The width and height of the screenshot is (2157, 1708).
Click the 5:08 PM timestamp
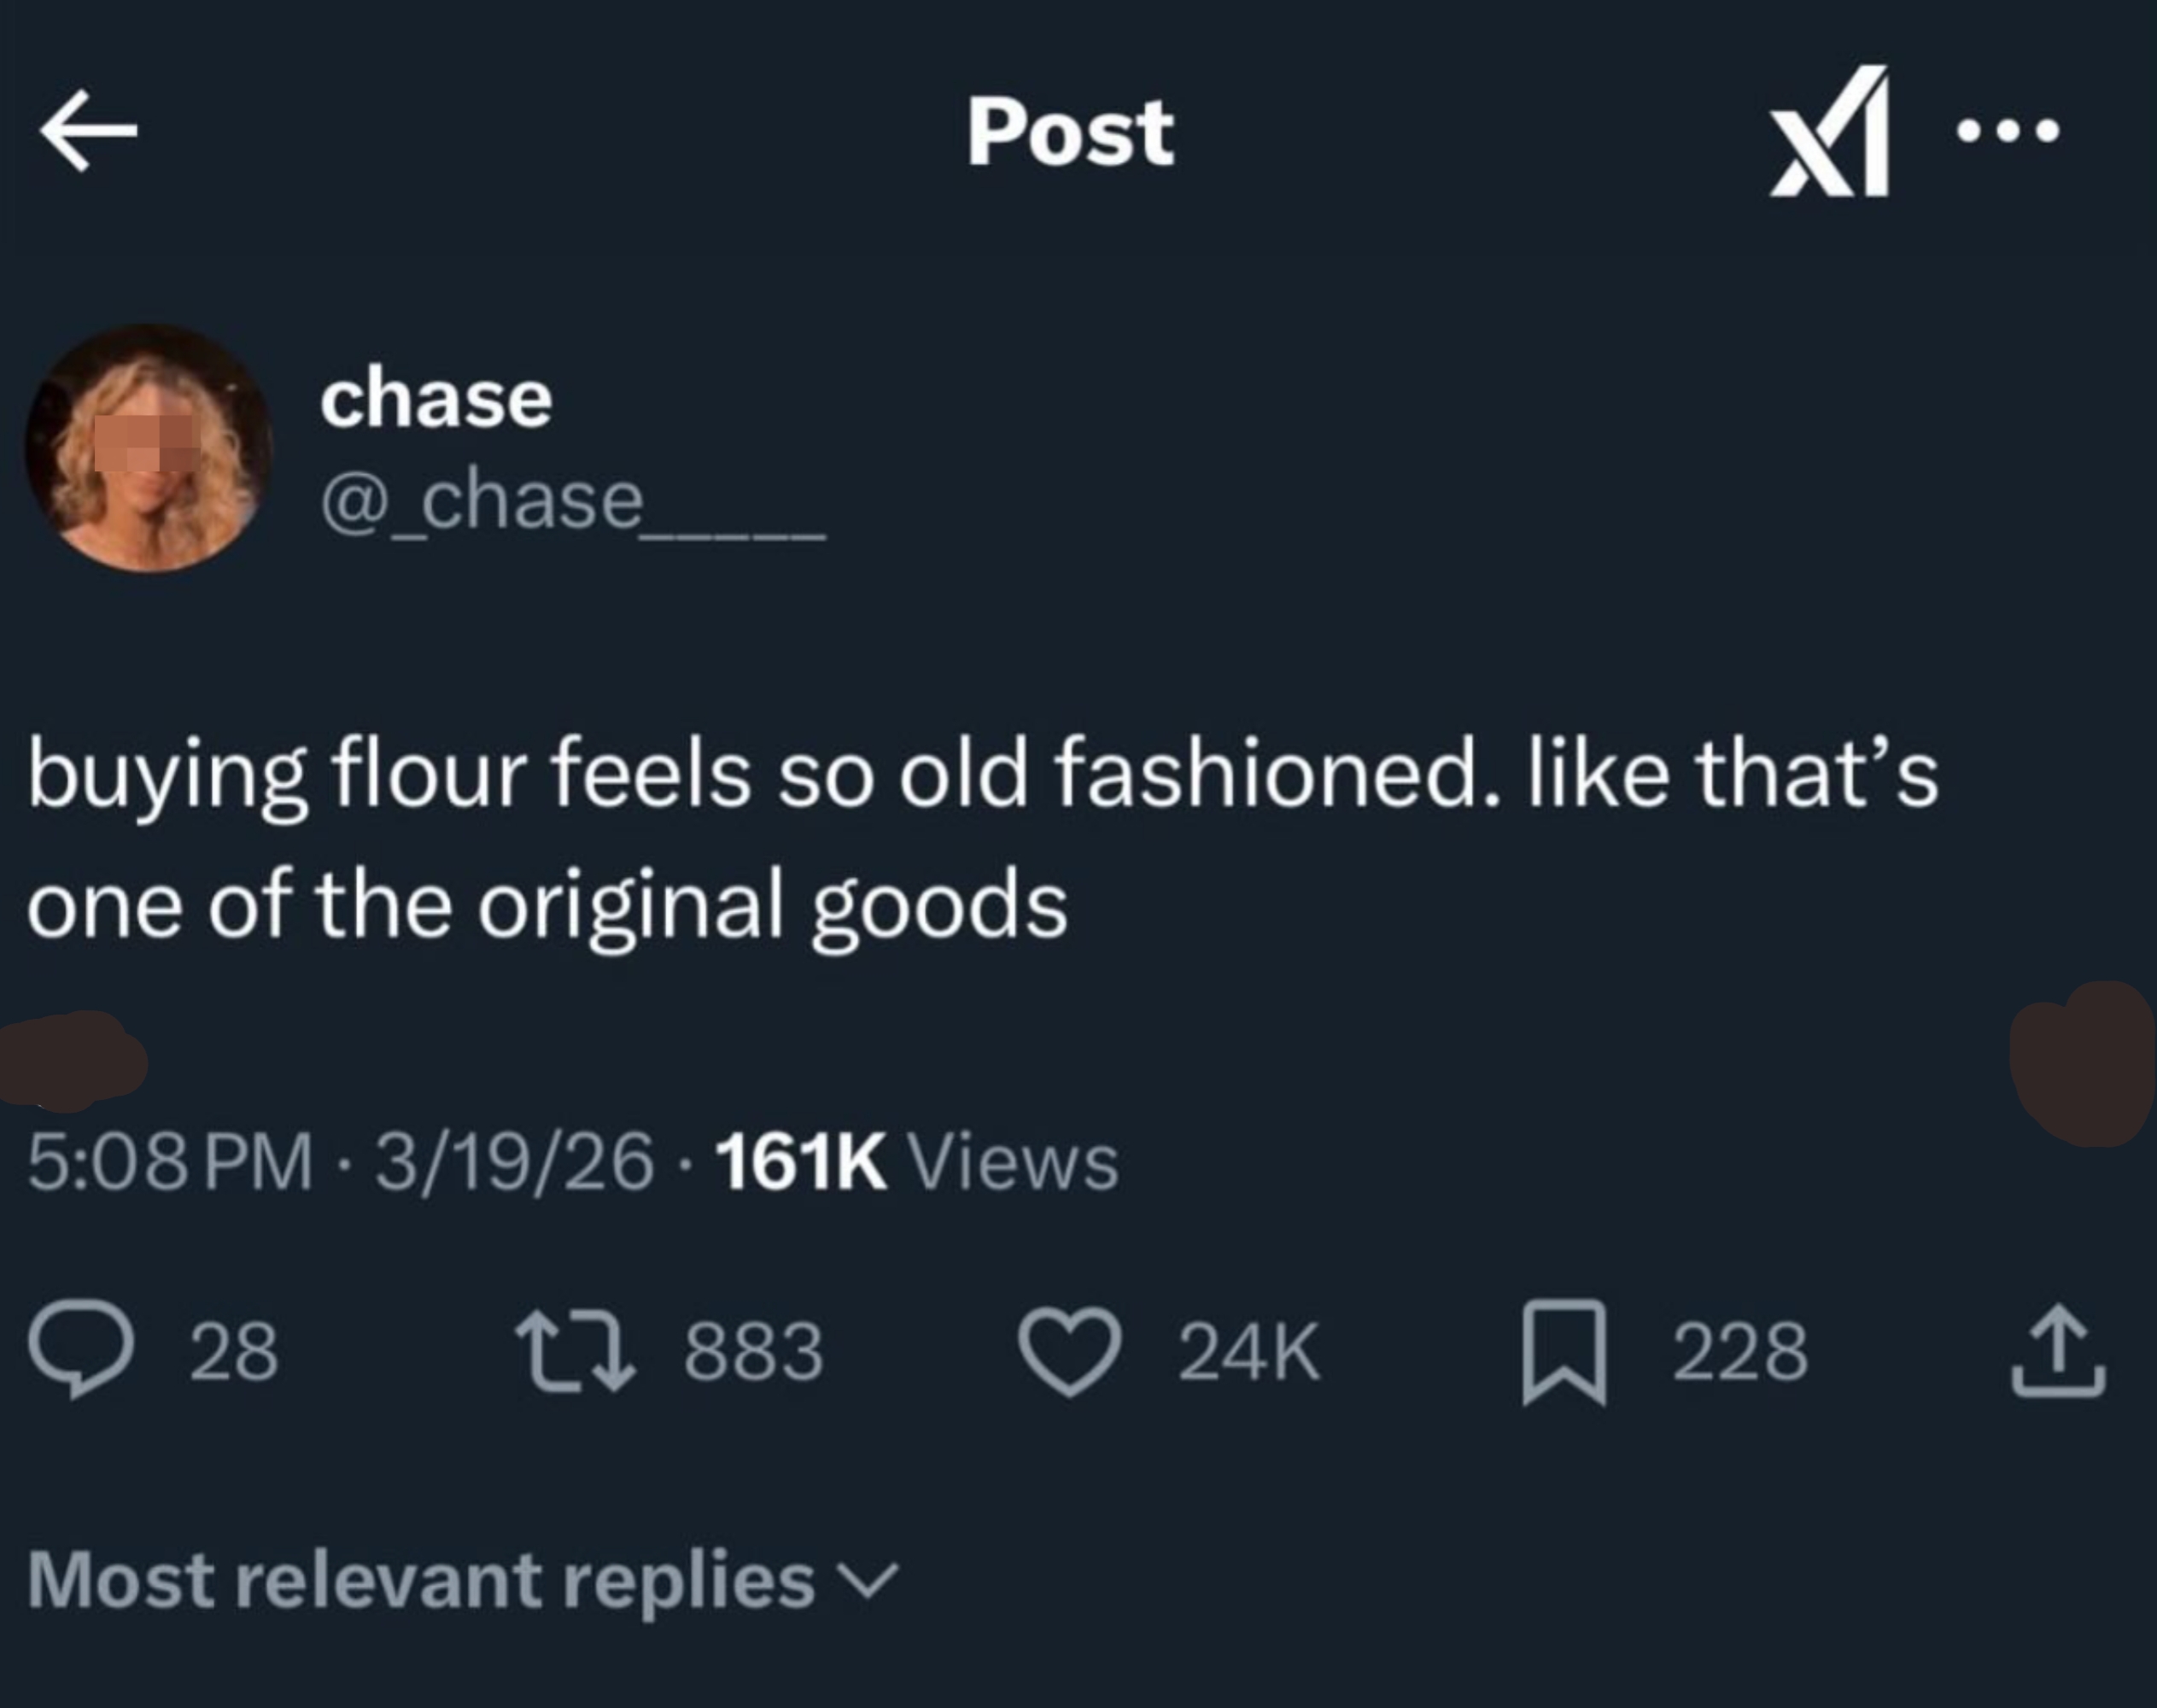tap(170, 1163)
